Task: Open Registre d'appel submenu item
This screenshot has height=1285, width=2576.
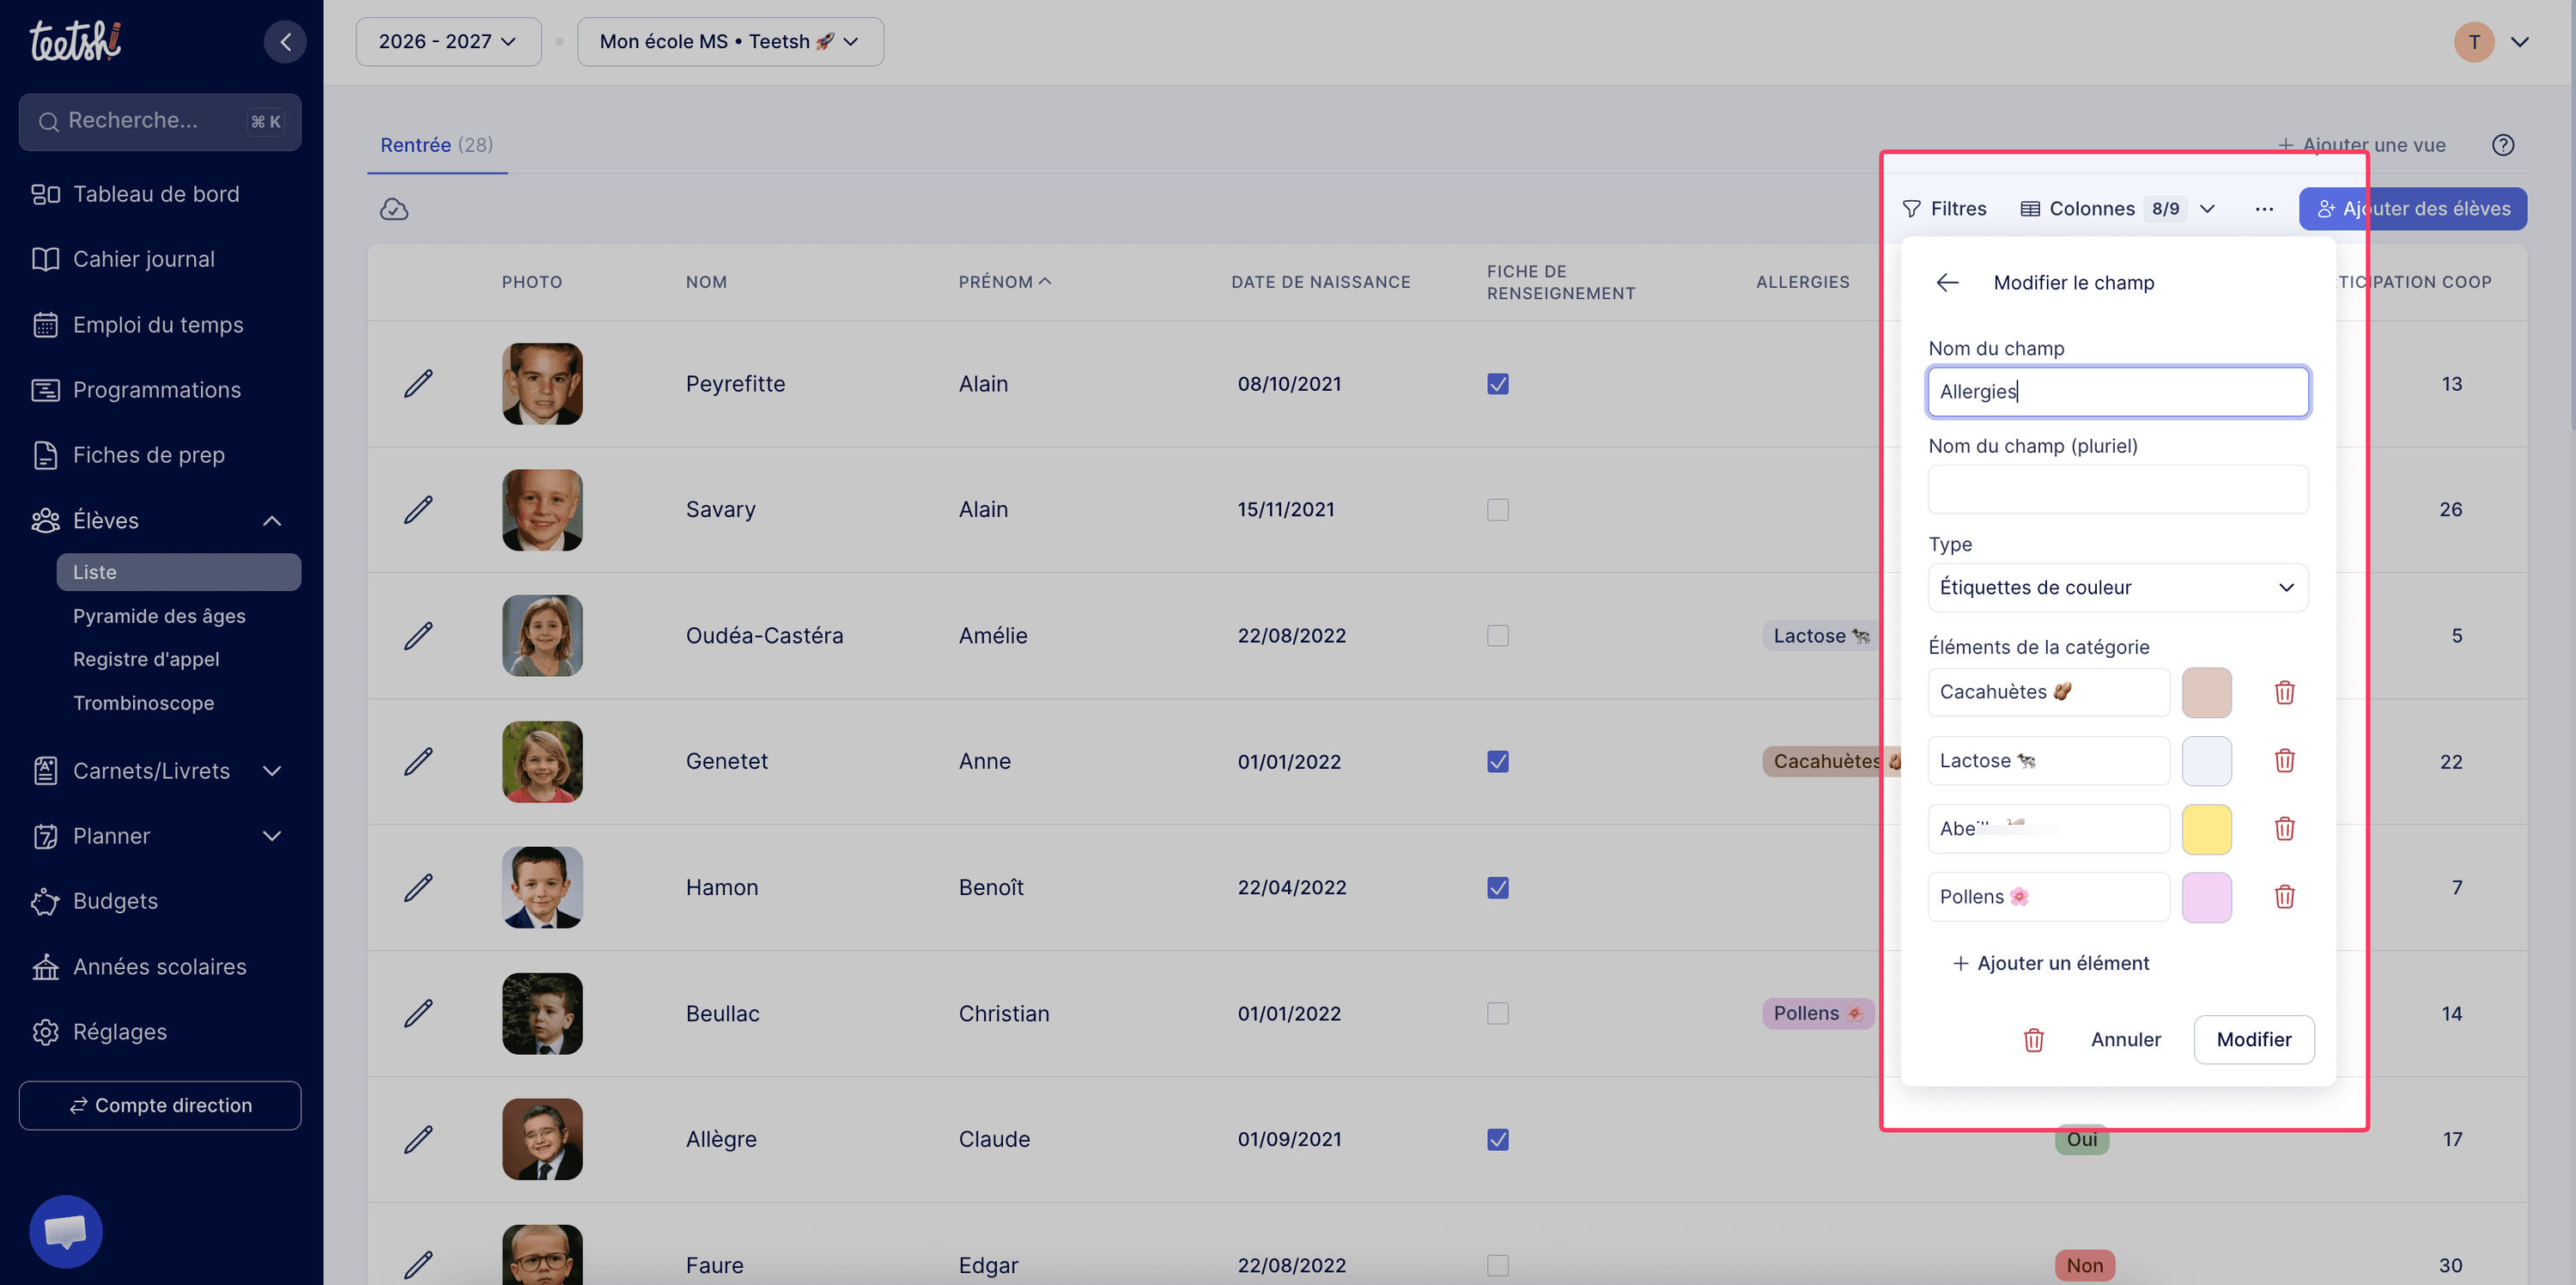Action: 146,659
